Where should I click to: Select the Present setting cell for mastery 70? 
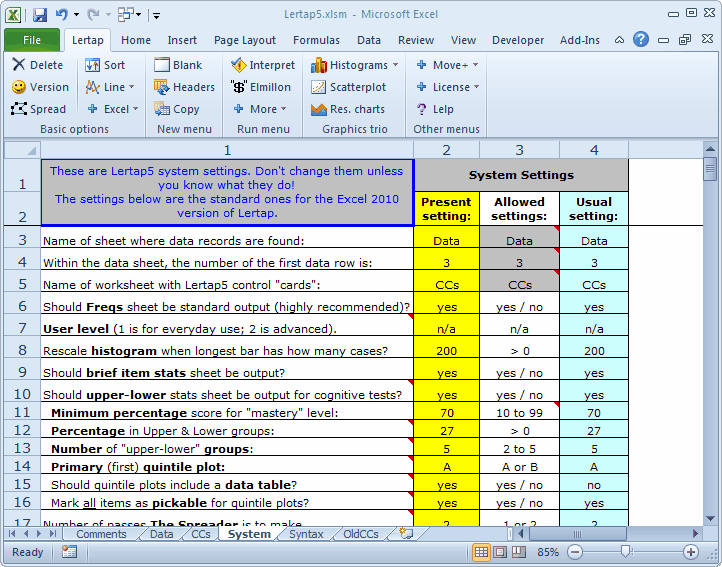coord(447,411)
